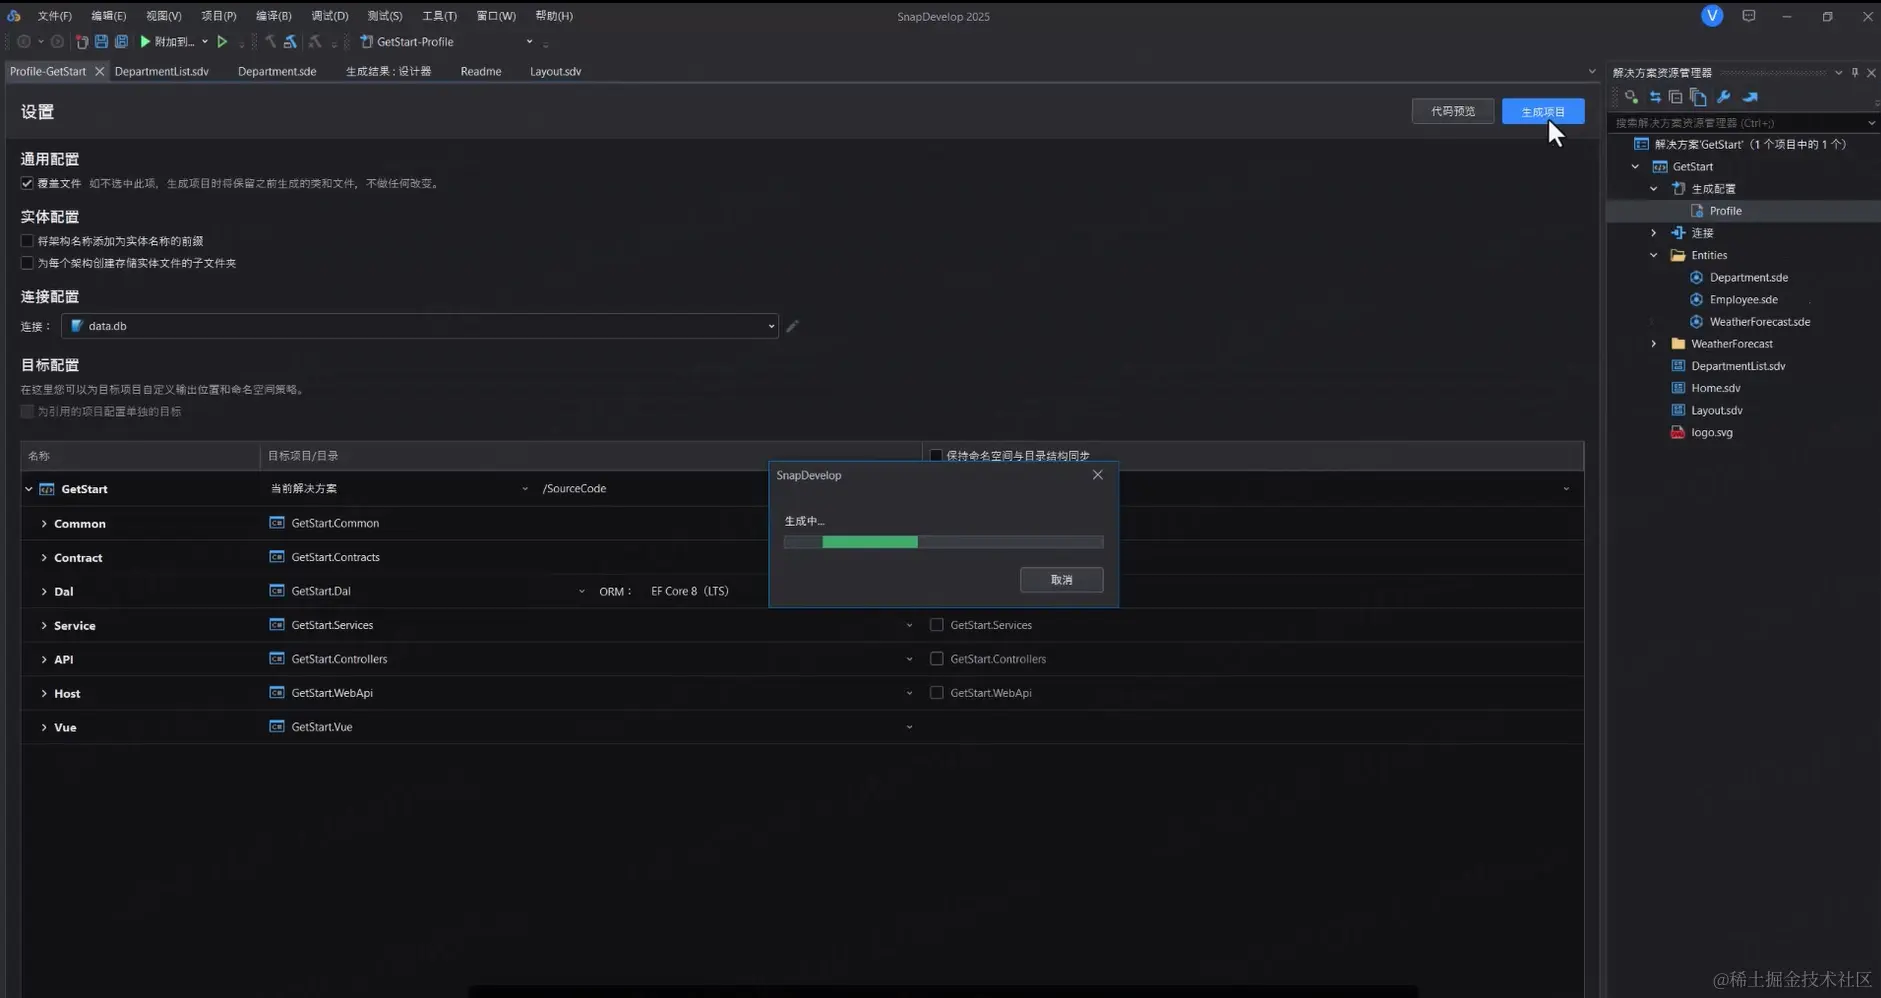Screen dimensions: 1881x998
Task: Open the 工具(T) menu
Action: coord(438,15)
